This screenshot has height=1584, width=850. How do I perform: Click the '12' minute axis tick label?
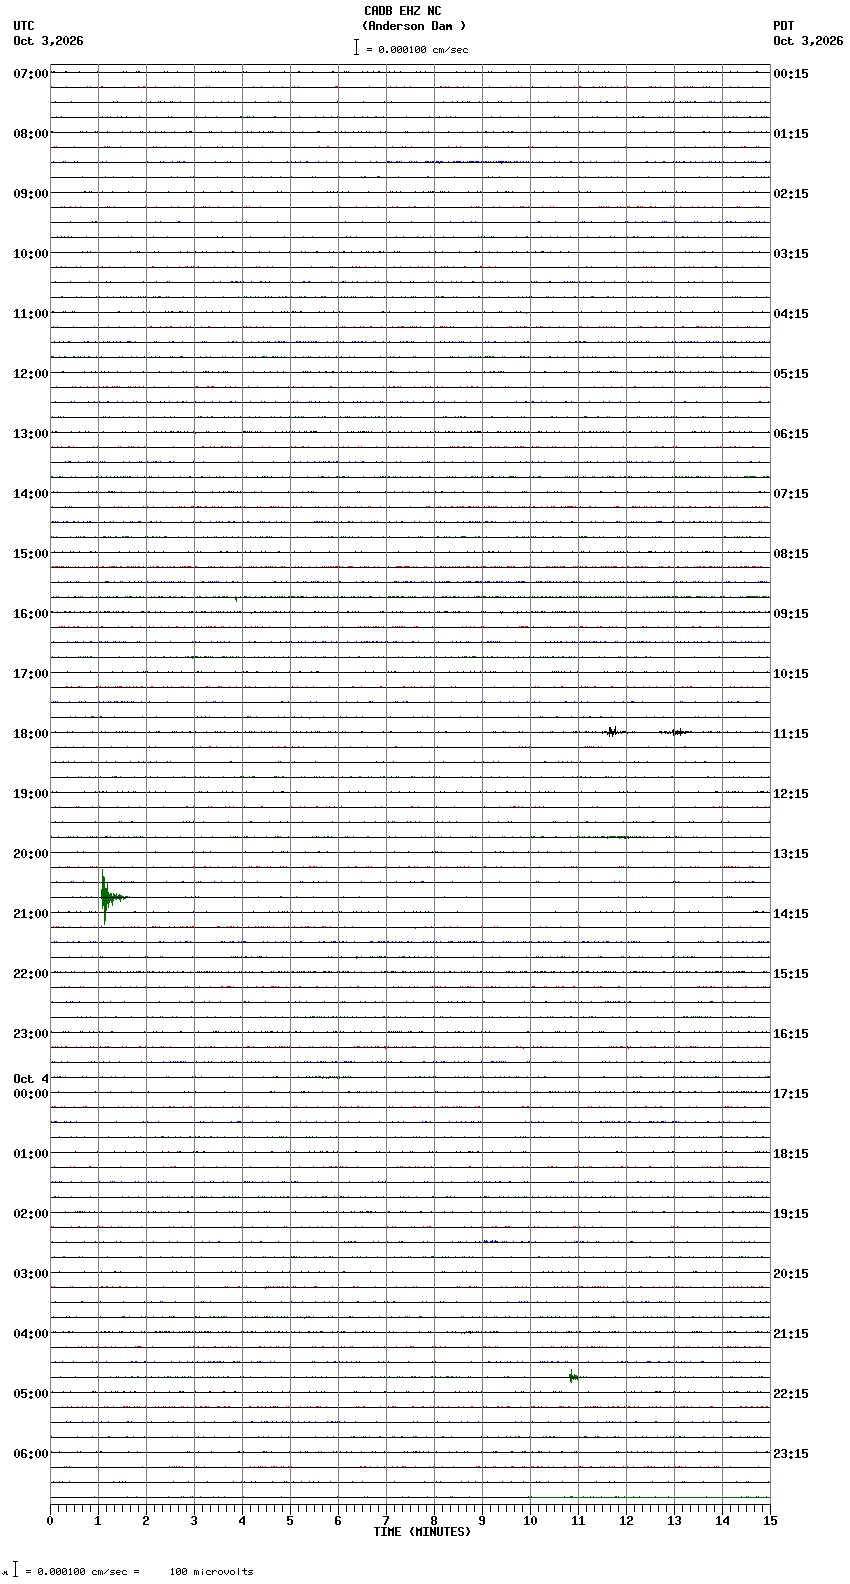pyautogui.click(x=626, y=1521)
